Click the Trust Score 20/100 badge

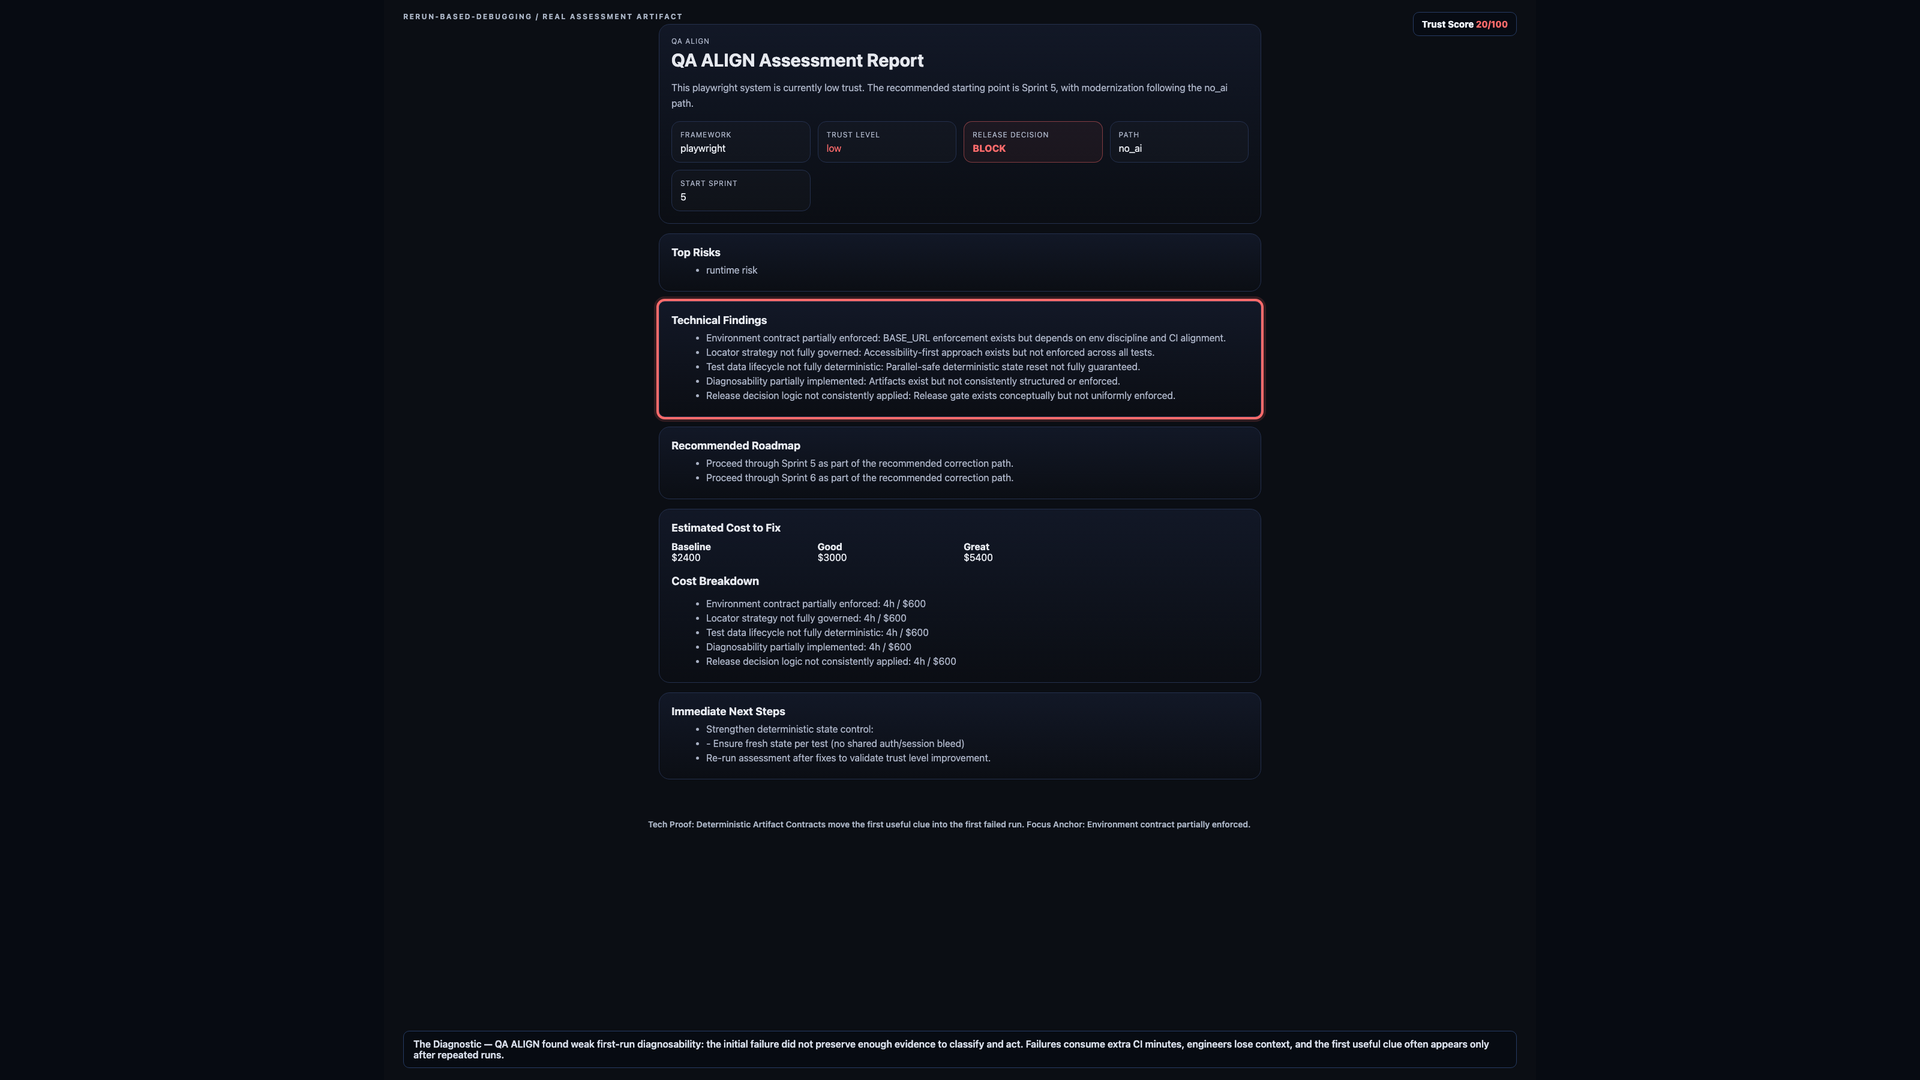point(1464,24)
